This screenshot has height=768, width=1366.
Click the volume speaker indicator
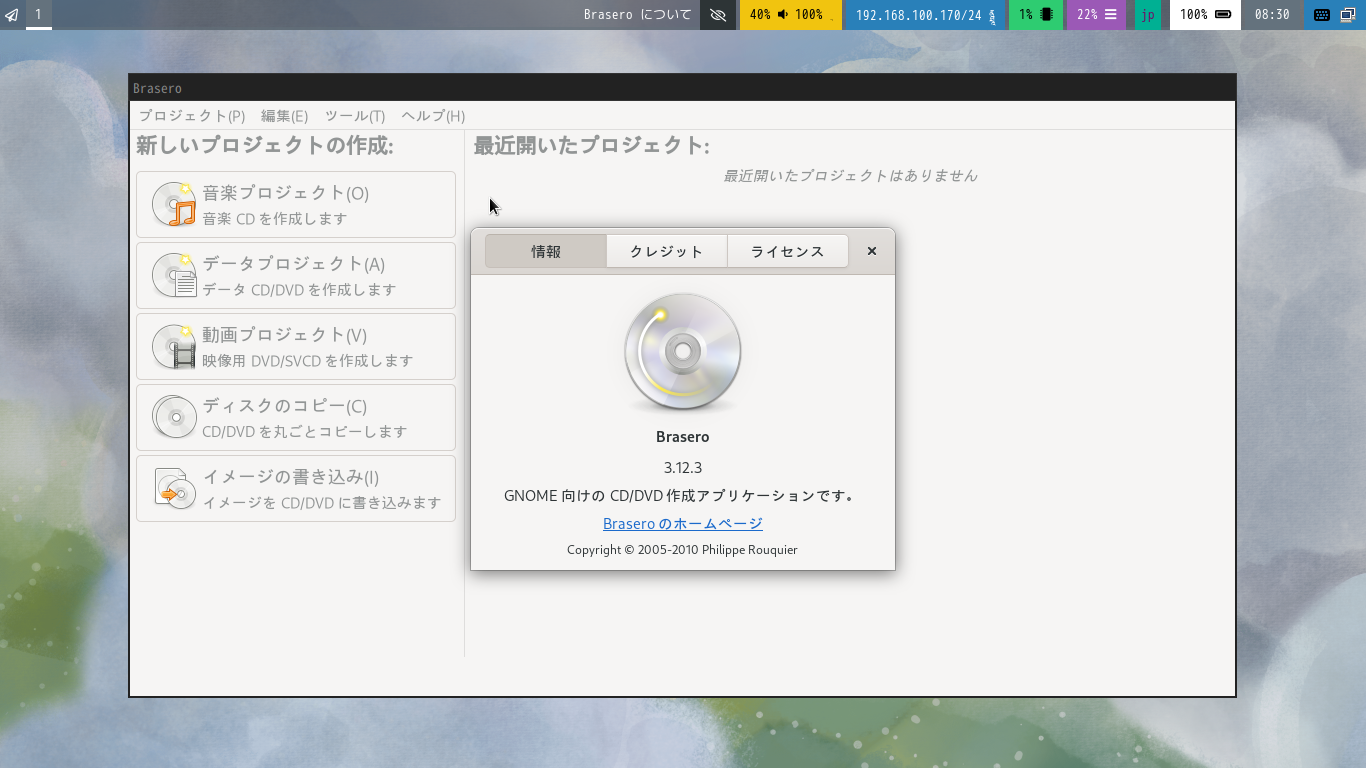[790, 15]
